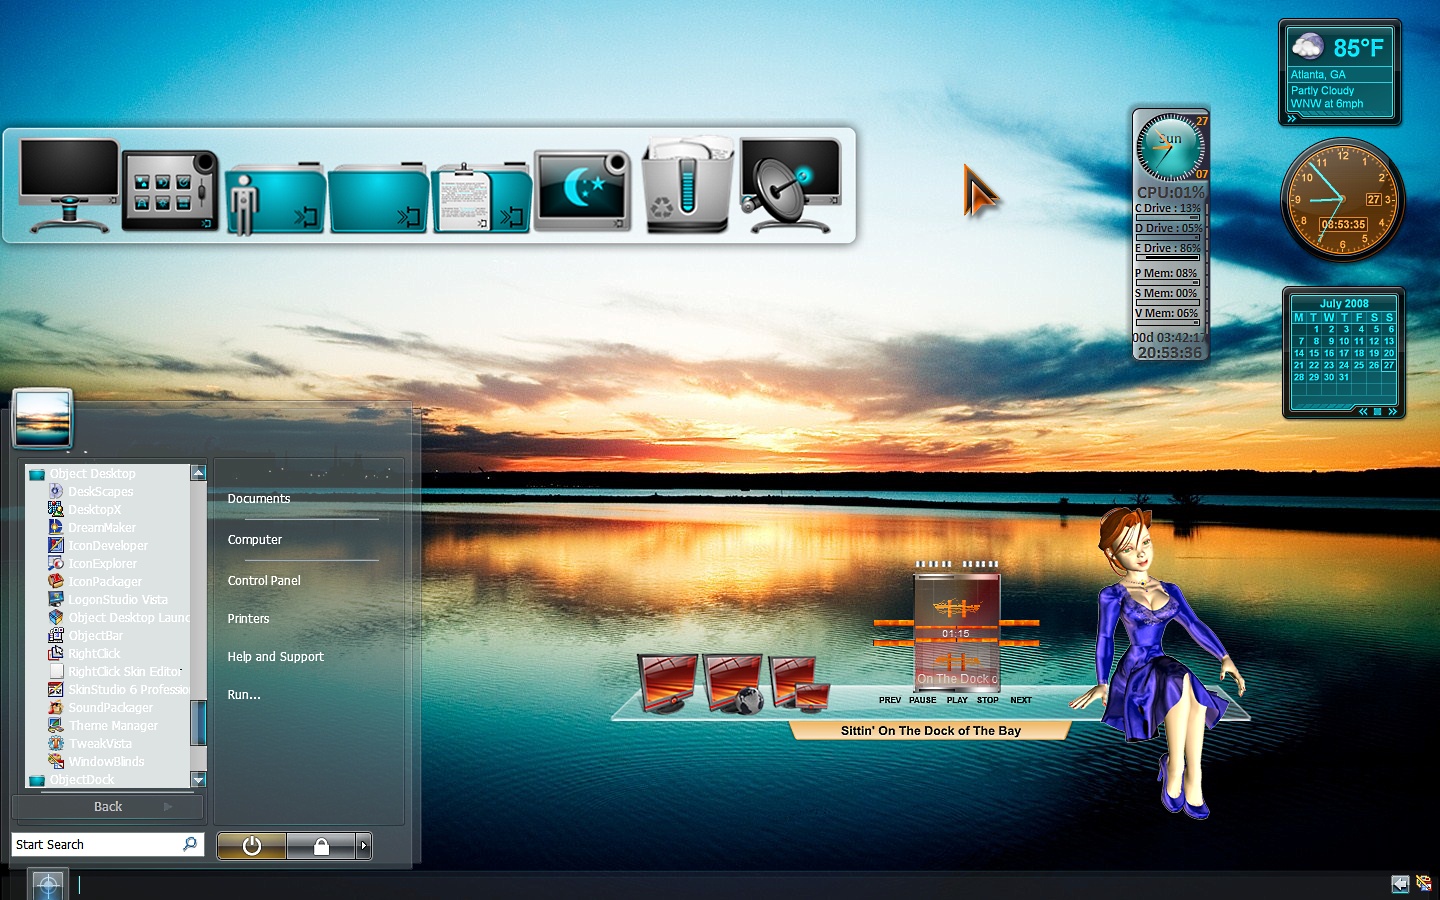Pause the media player track
The height and width of the screenshot is (900, 1440).
click(x=923, y=700)
